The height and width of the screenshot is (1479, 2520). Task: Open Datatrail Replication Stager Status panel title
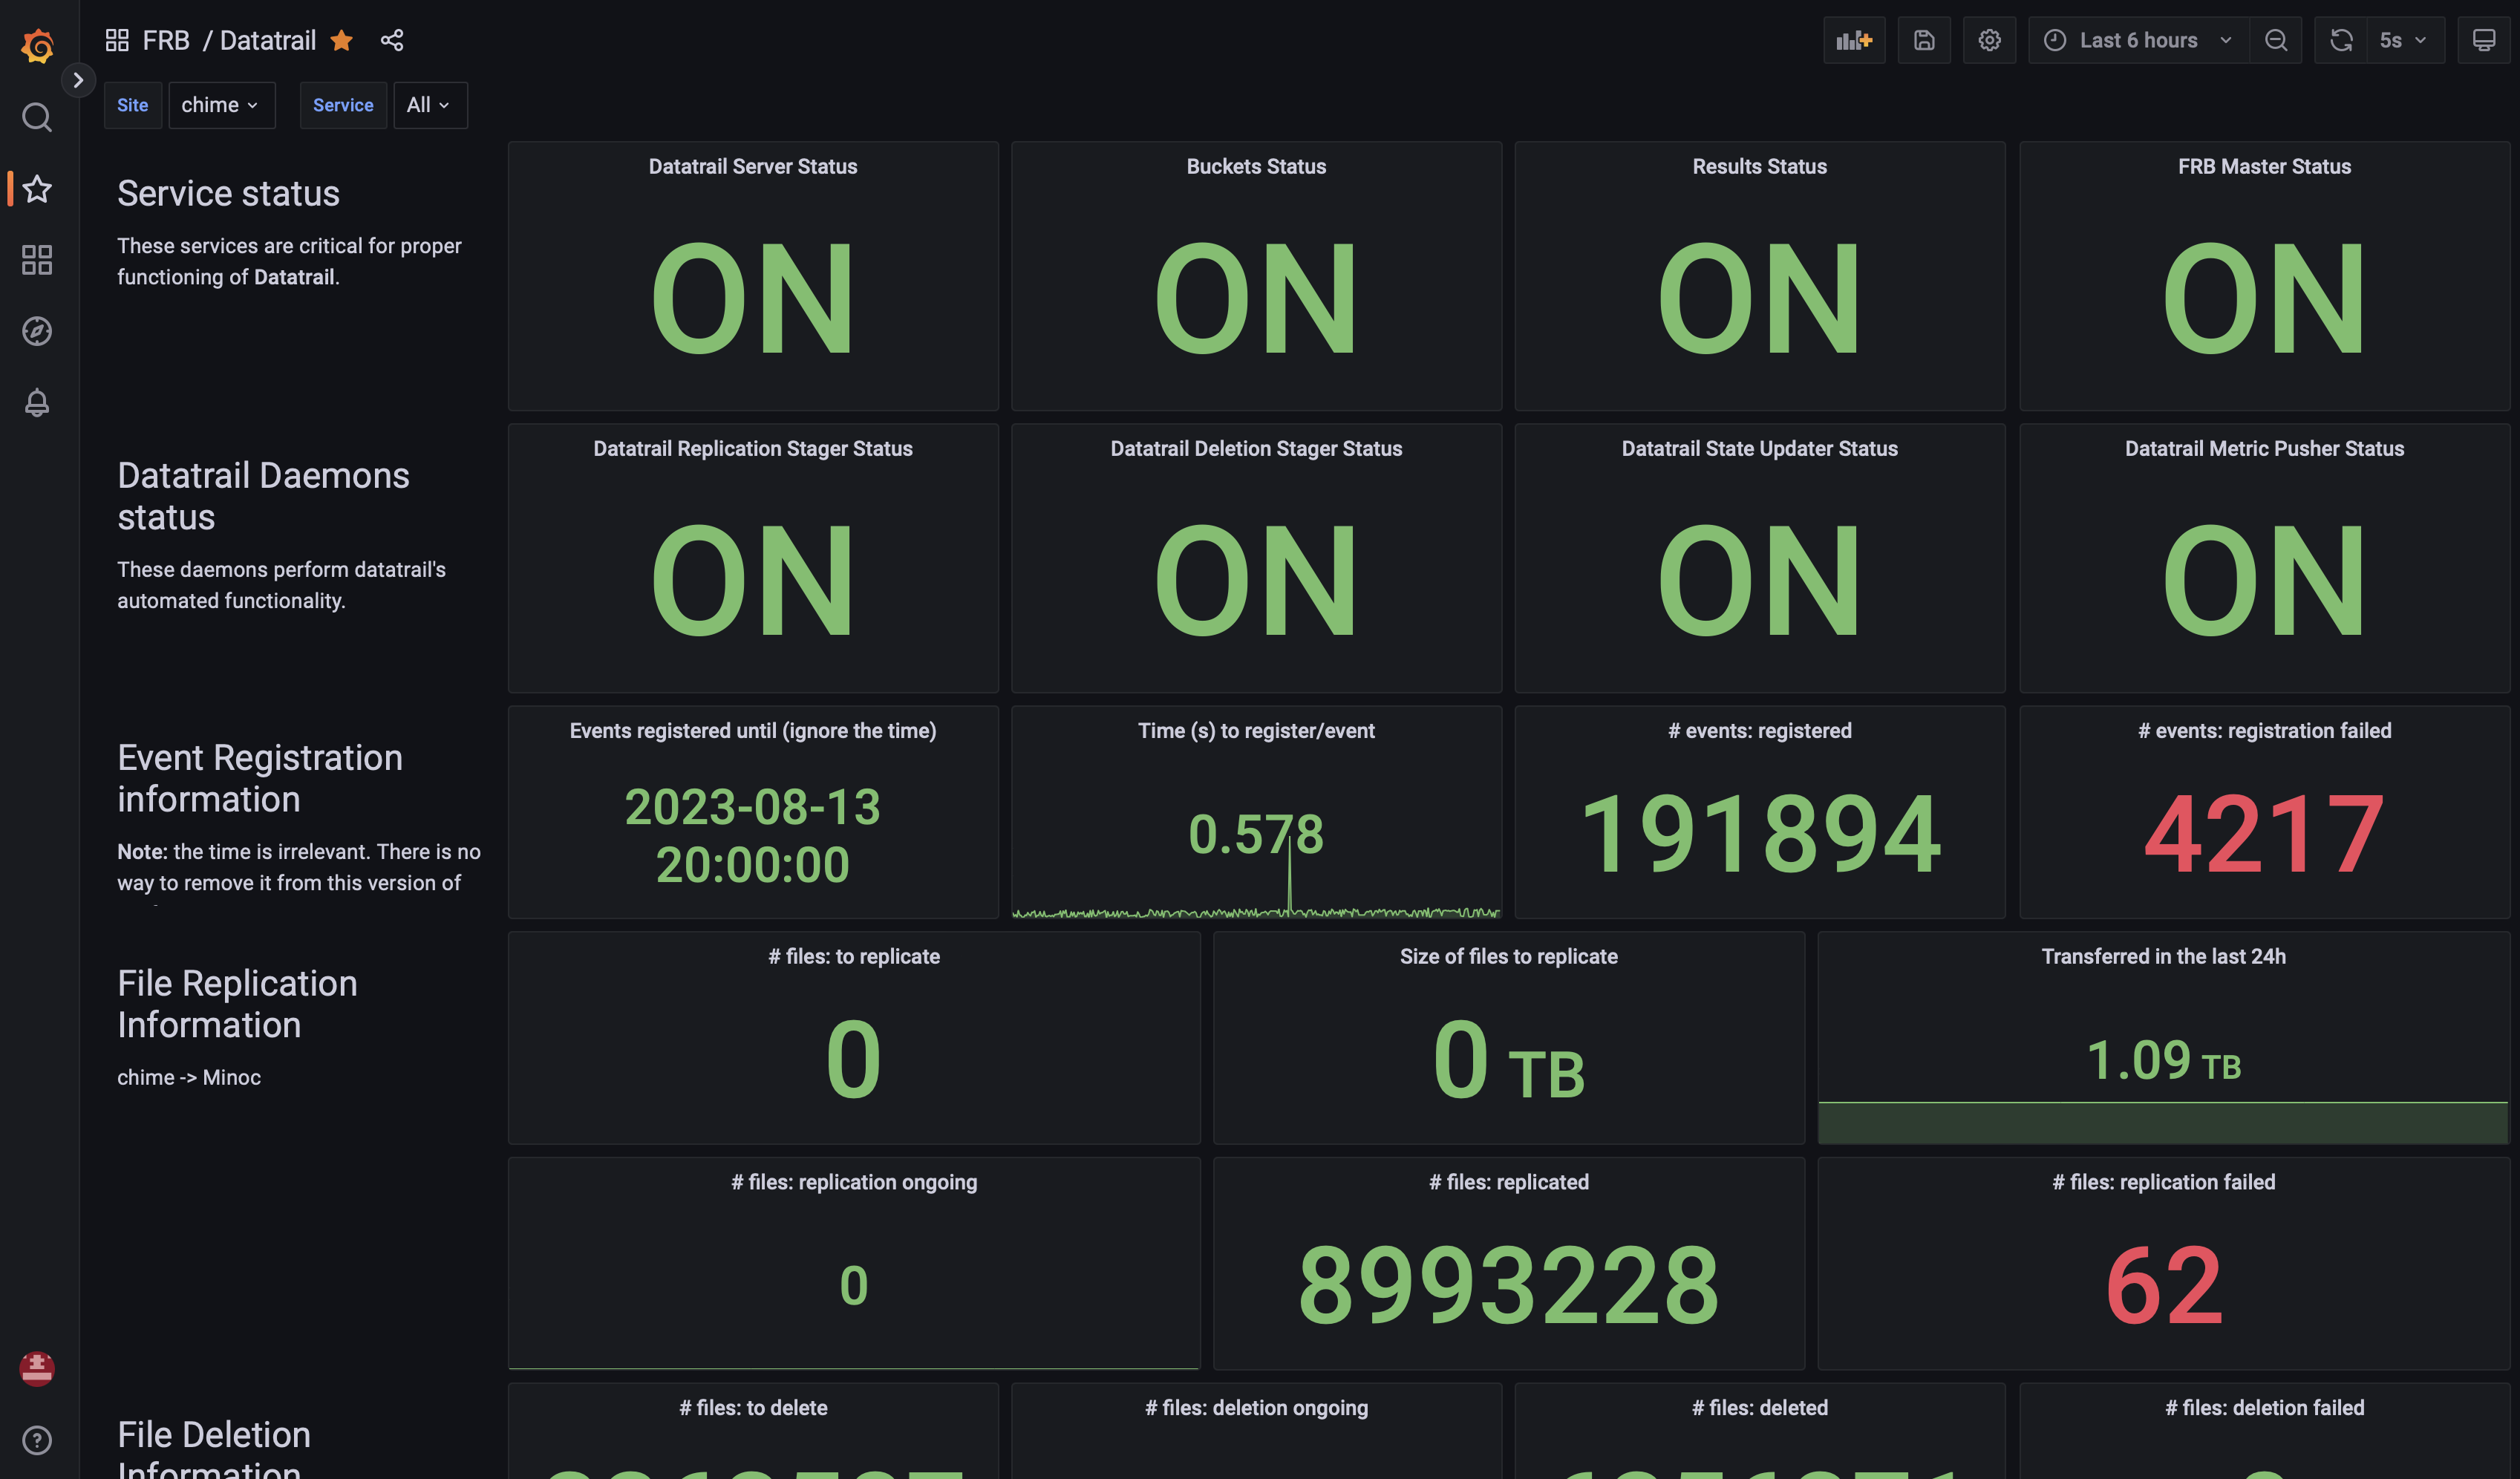coord(753,449)
